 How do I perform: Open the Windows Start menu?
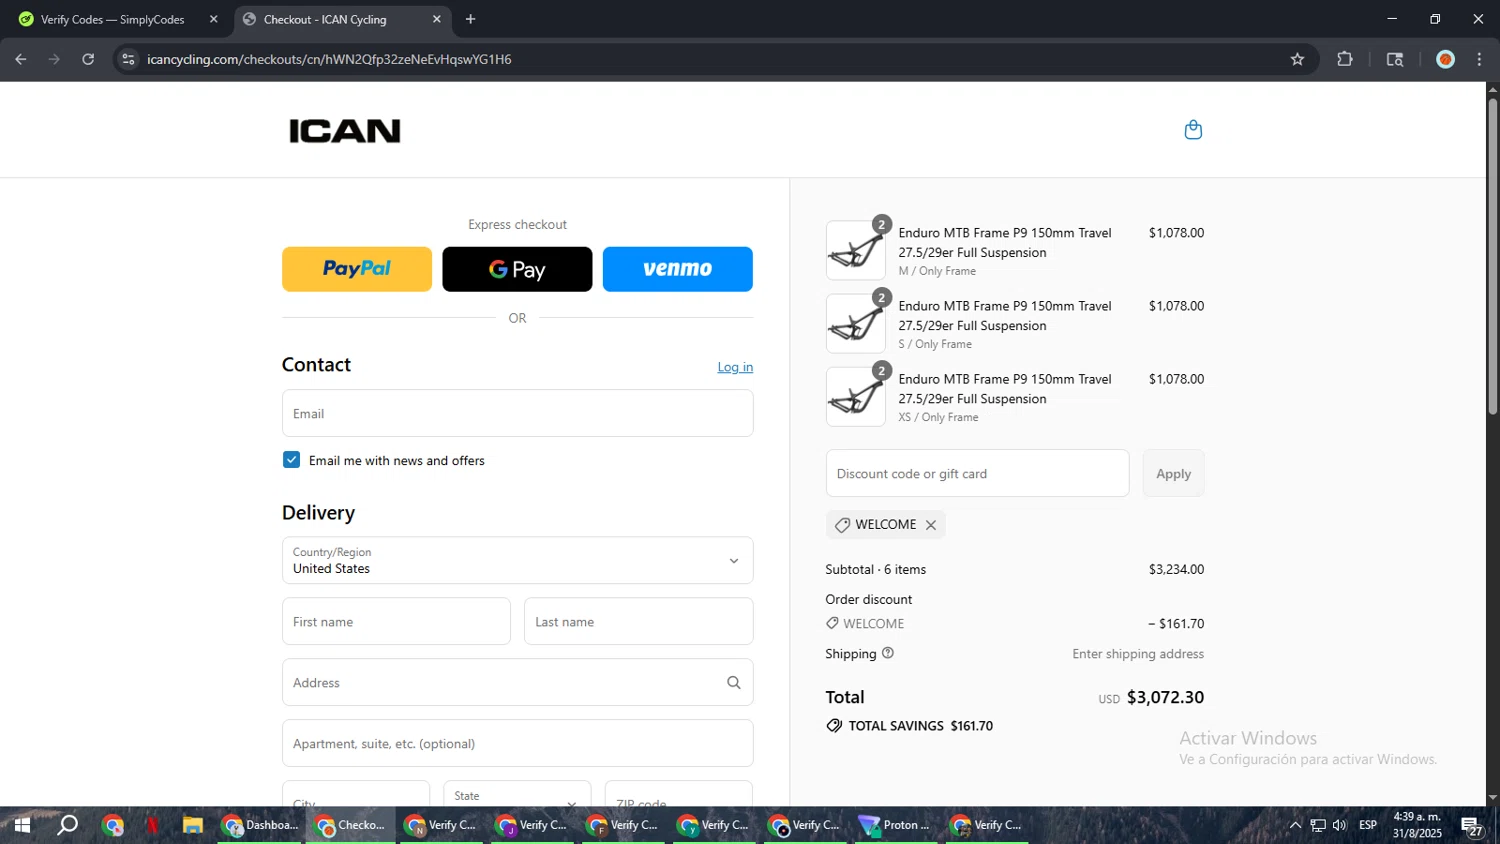[21, 825]
